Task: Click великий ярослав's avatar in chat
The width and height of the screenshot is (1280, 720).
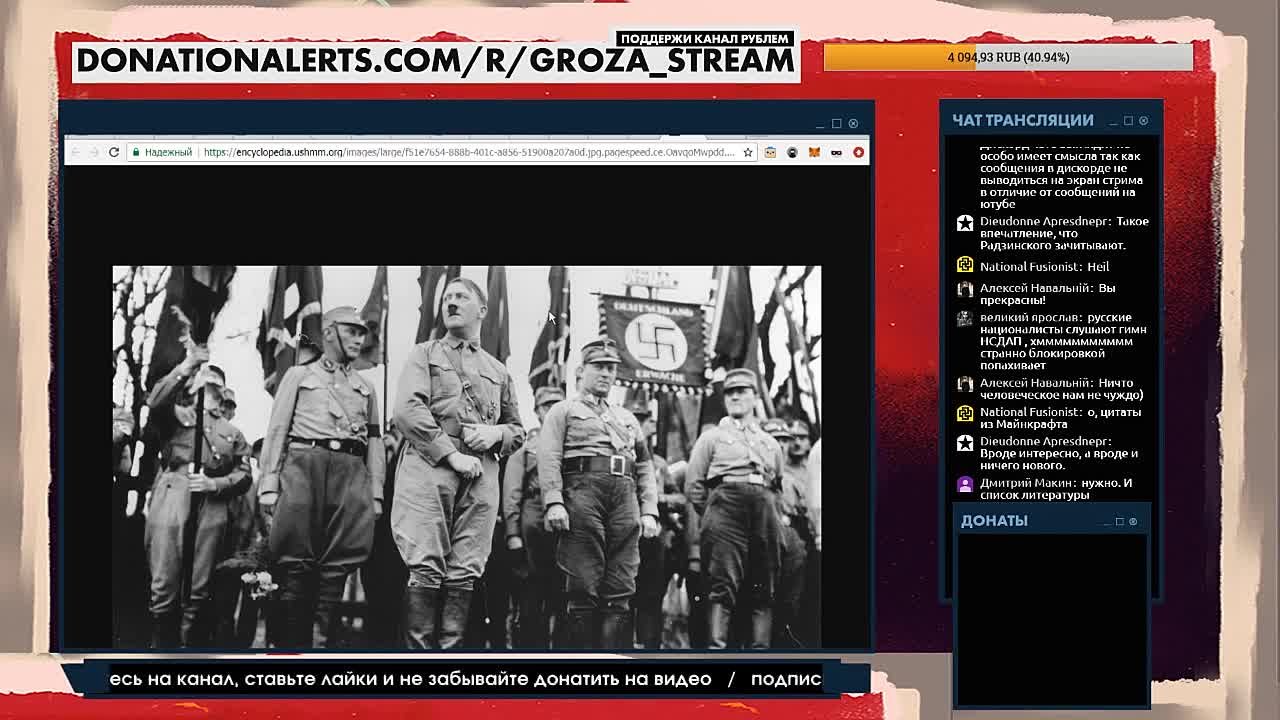Action: [x=965, y=319]
